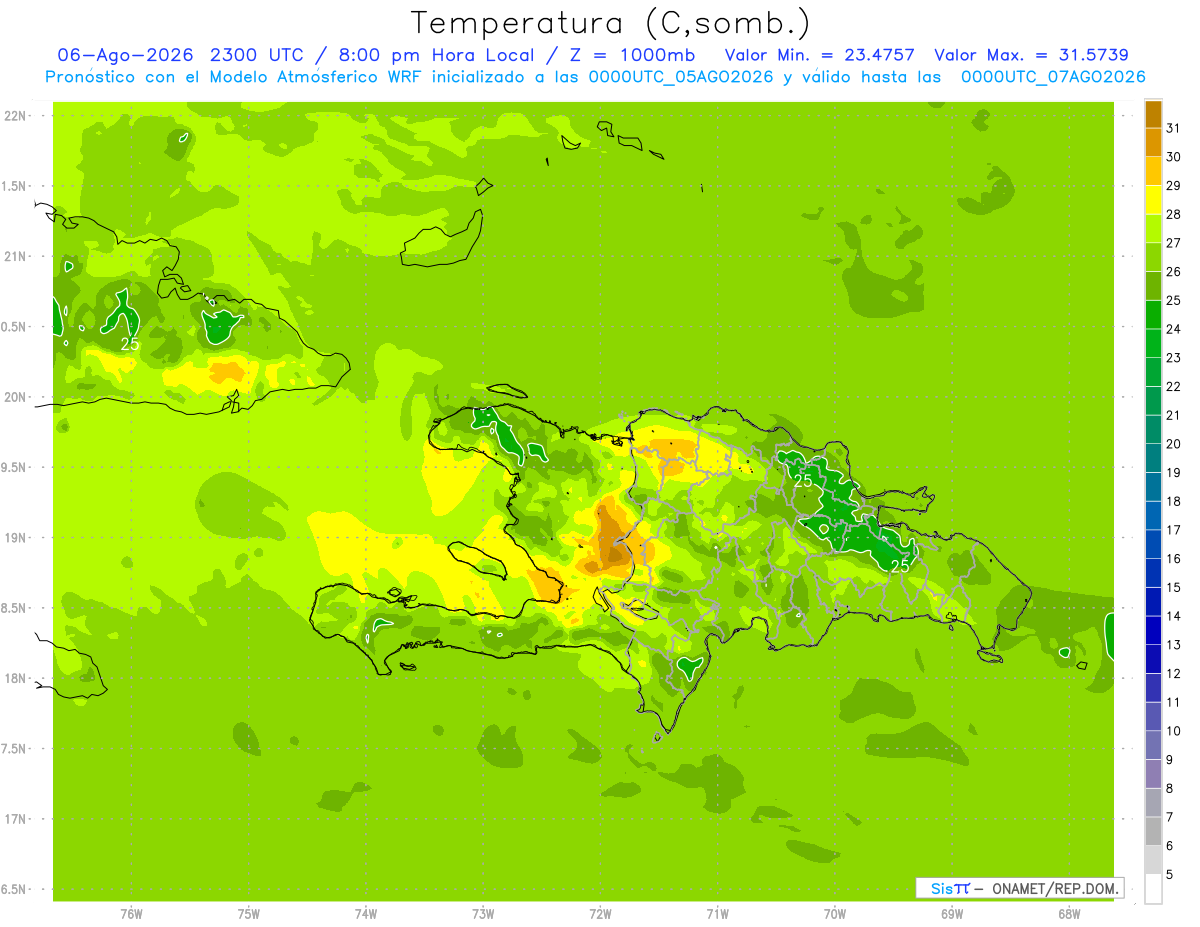1200x927 pixels.
Task: Click the "17N" latitude label
Action: (x=14, y=819)
